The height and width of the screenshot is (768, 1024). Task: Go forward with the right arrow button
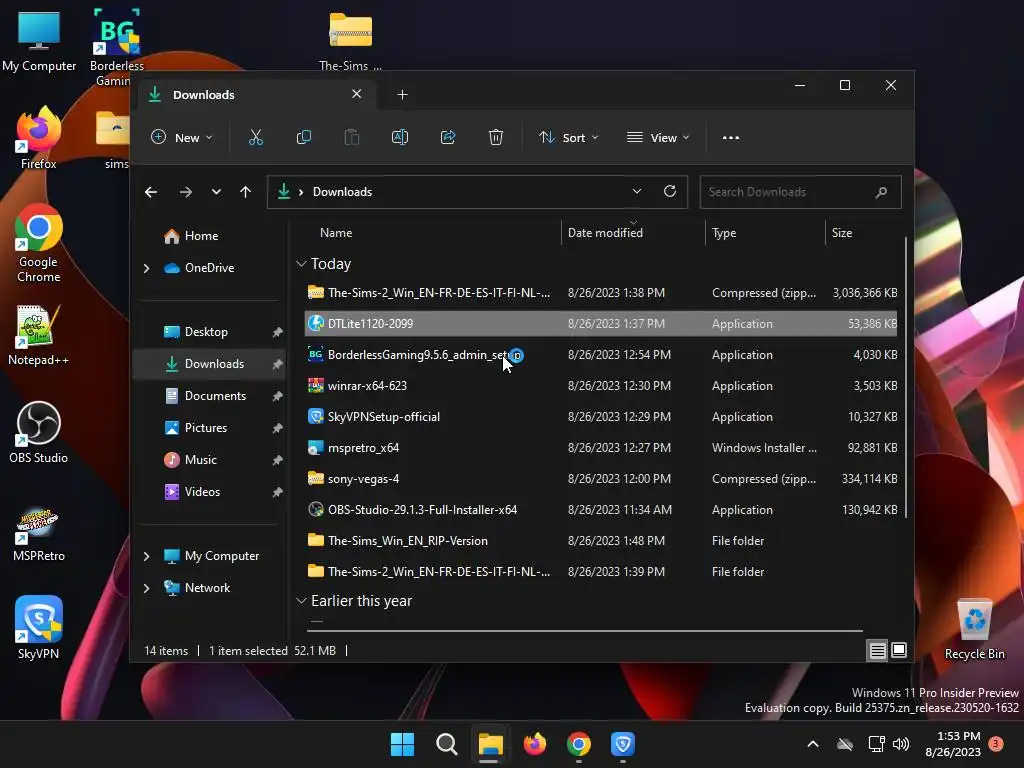(x=185, y=192)
